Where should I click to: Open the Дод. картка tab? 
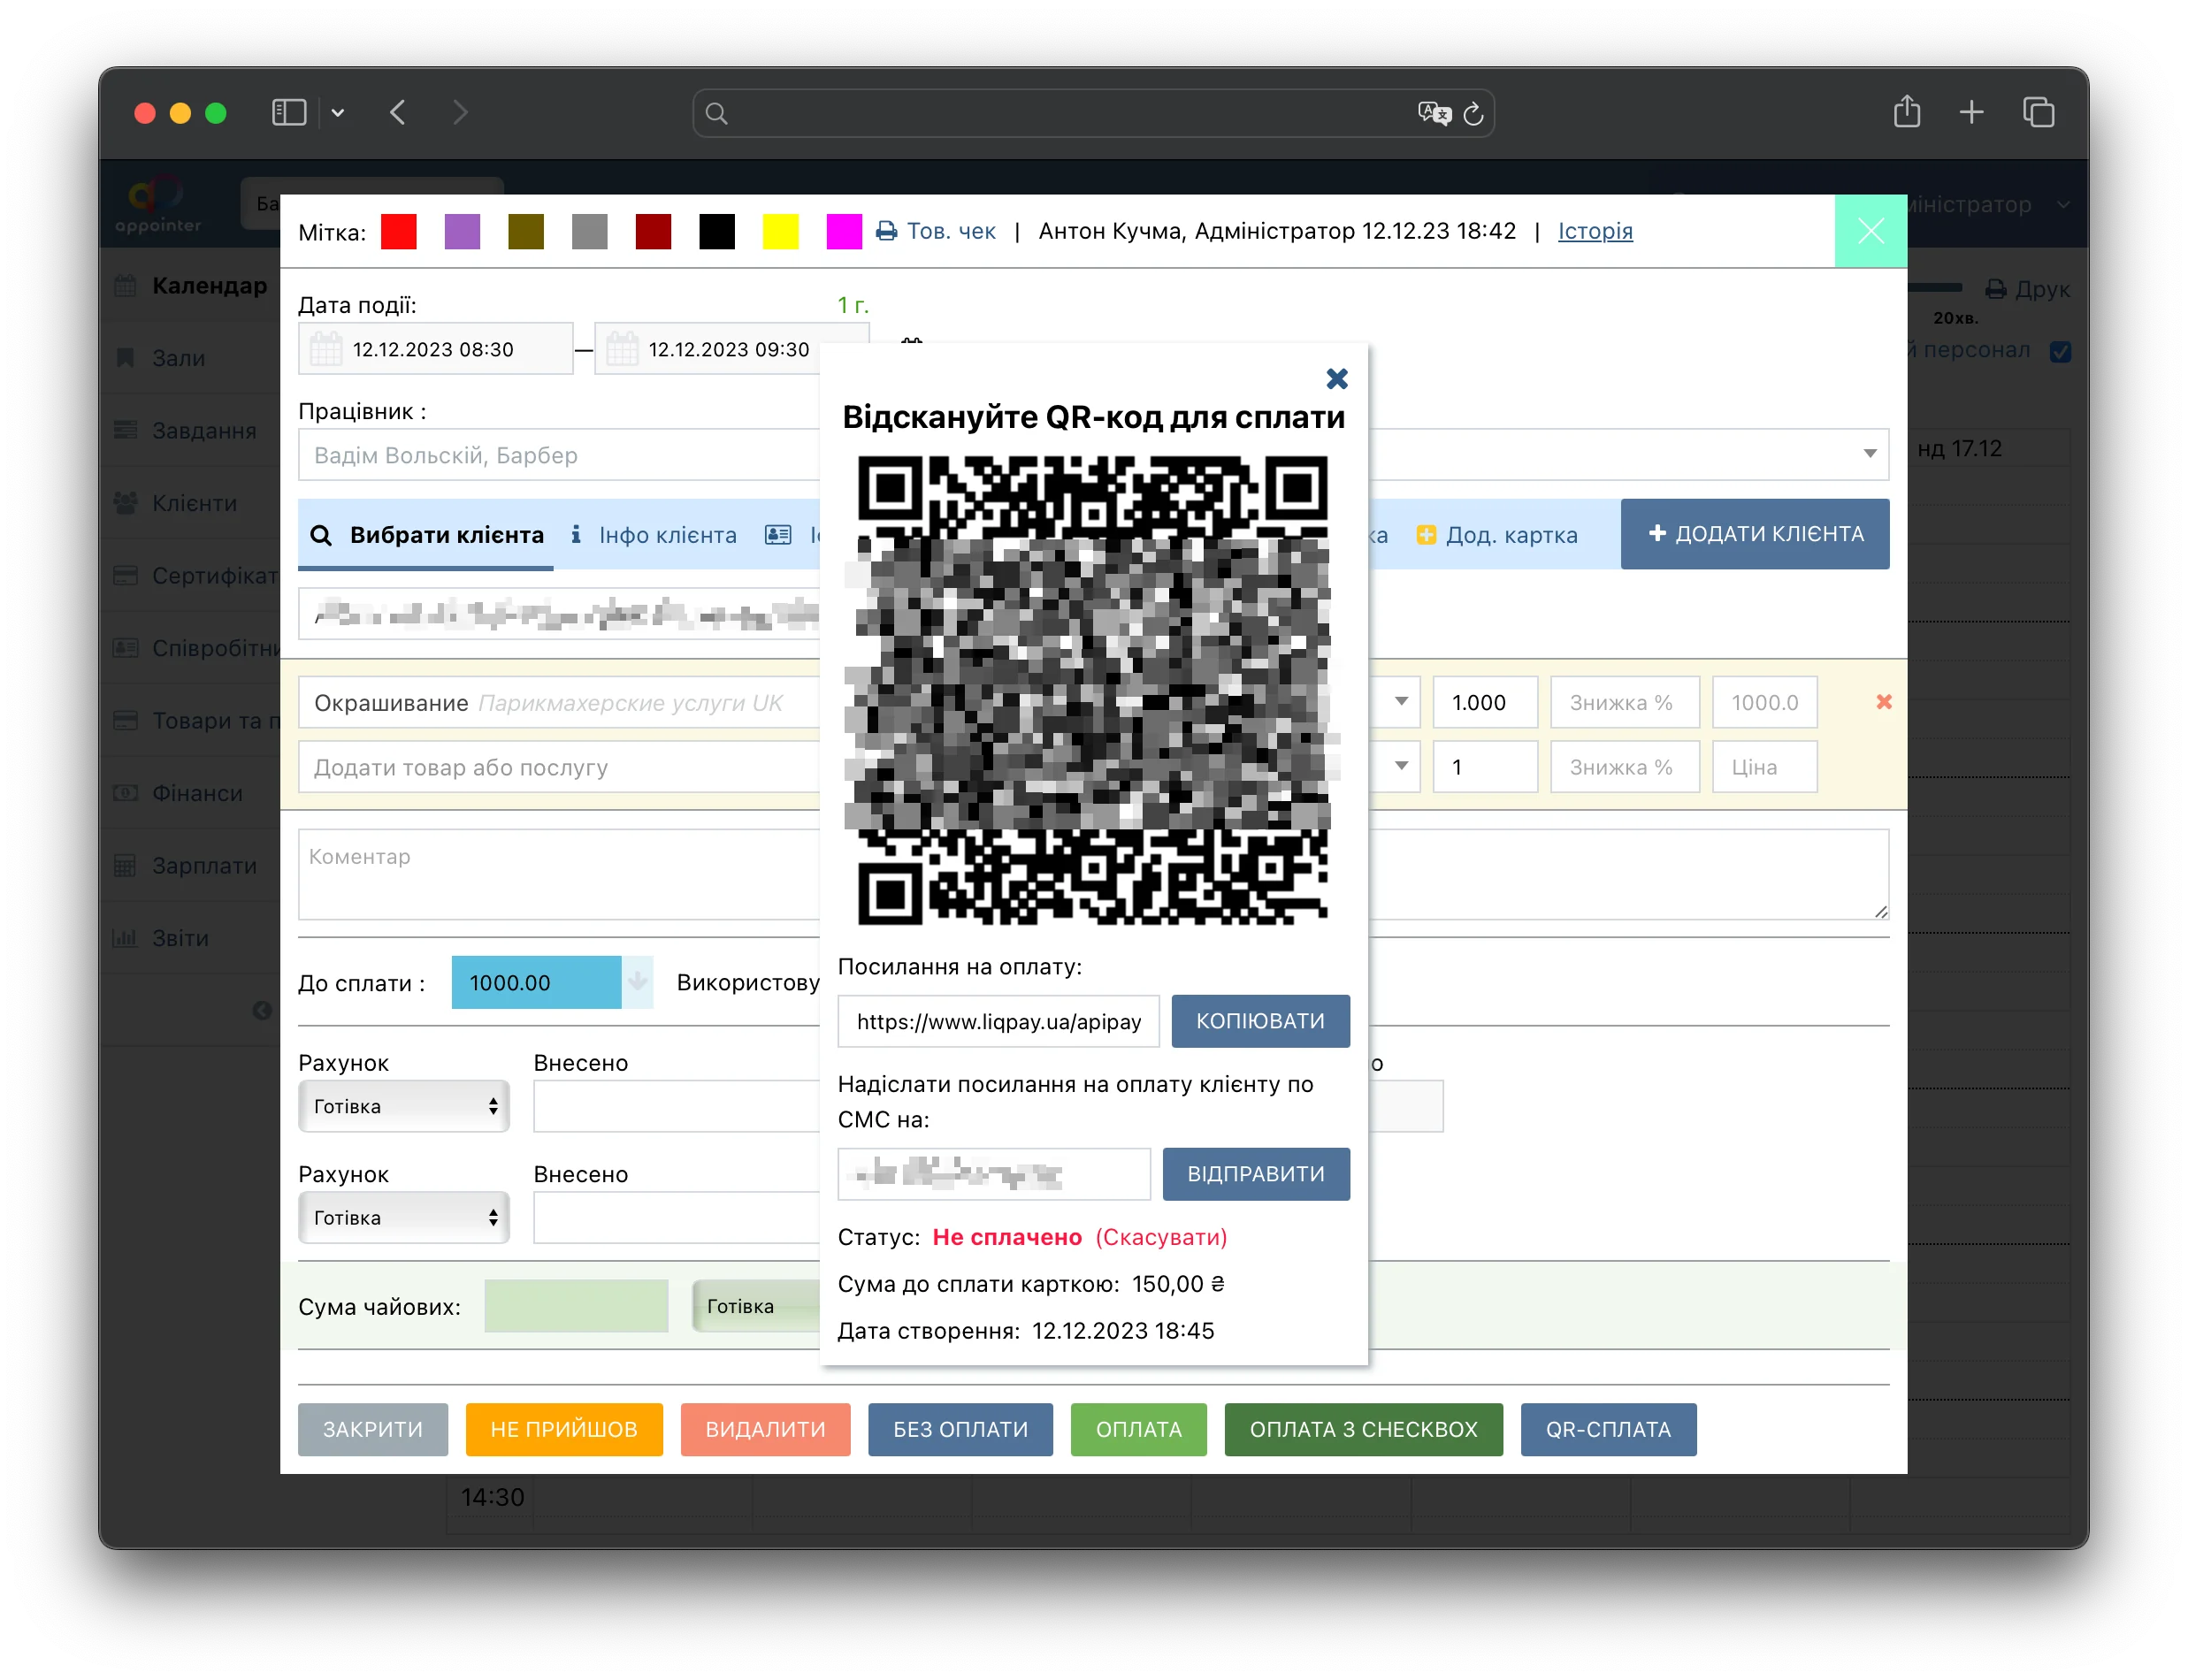[x=1497, y=535]
